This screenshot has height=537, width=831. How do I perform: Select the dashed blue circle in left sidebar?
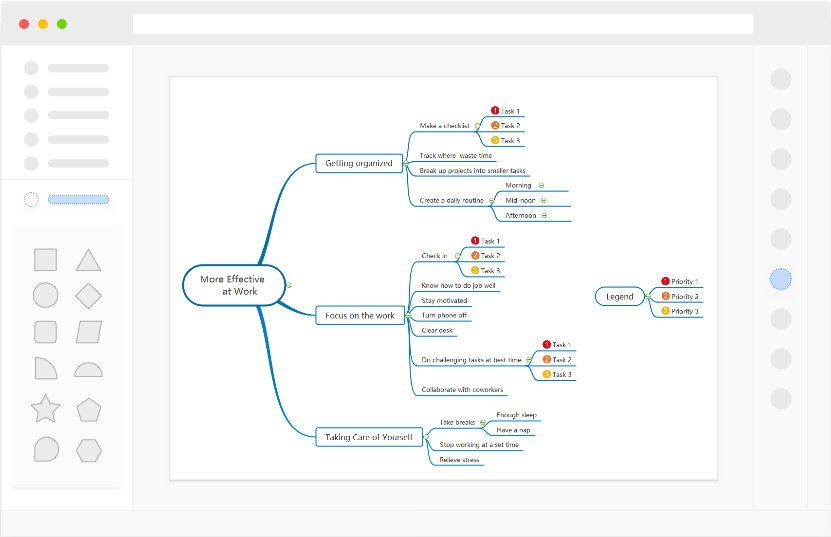31,200
